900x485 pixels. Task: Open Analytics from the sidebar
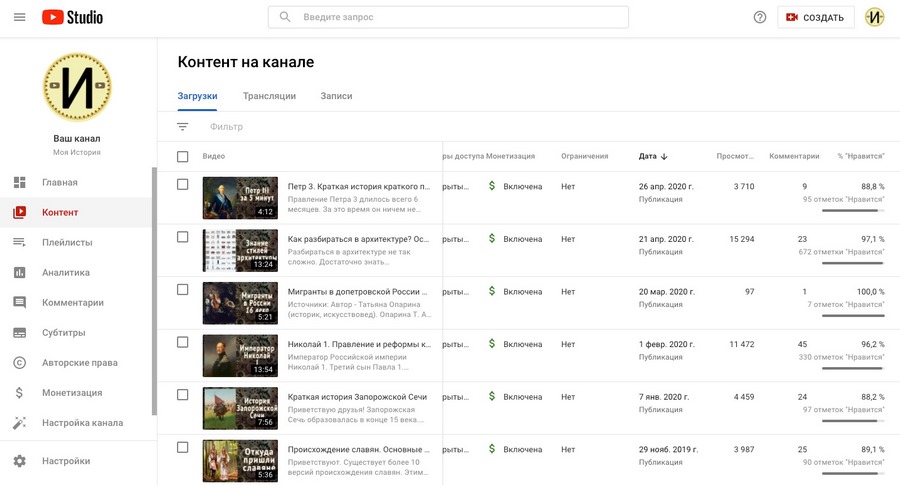coord(65,272)
